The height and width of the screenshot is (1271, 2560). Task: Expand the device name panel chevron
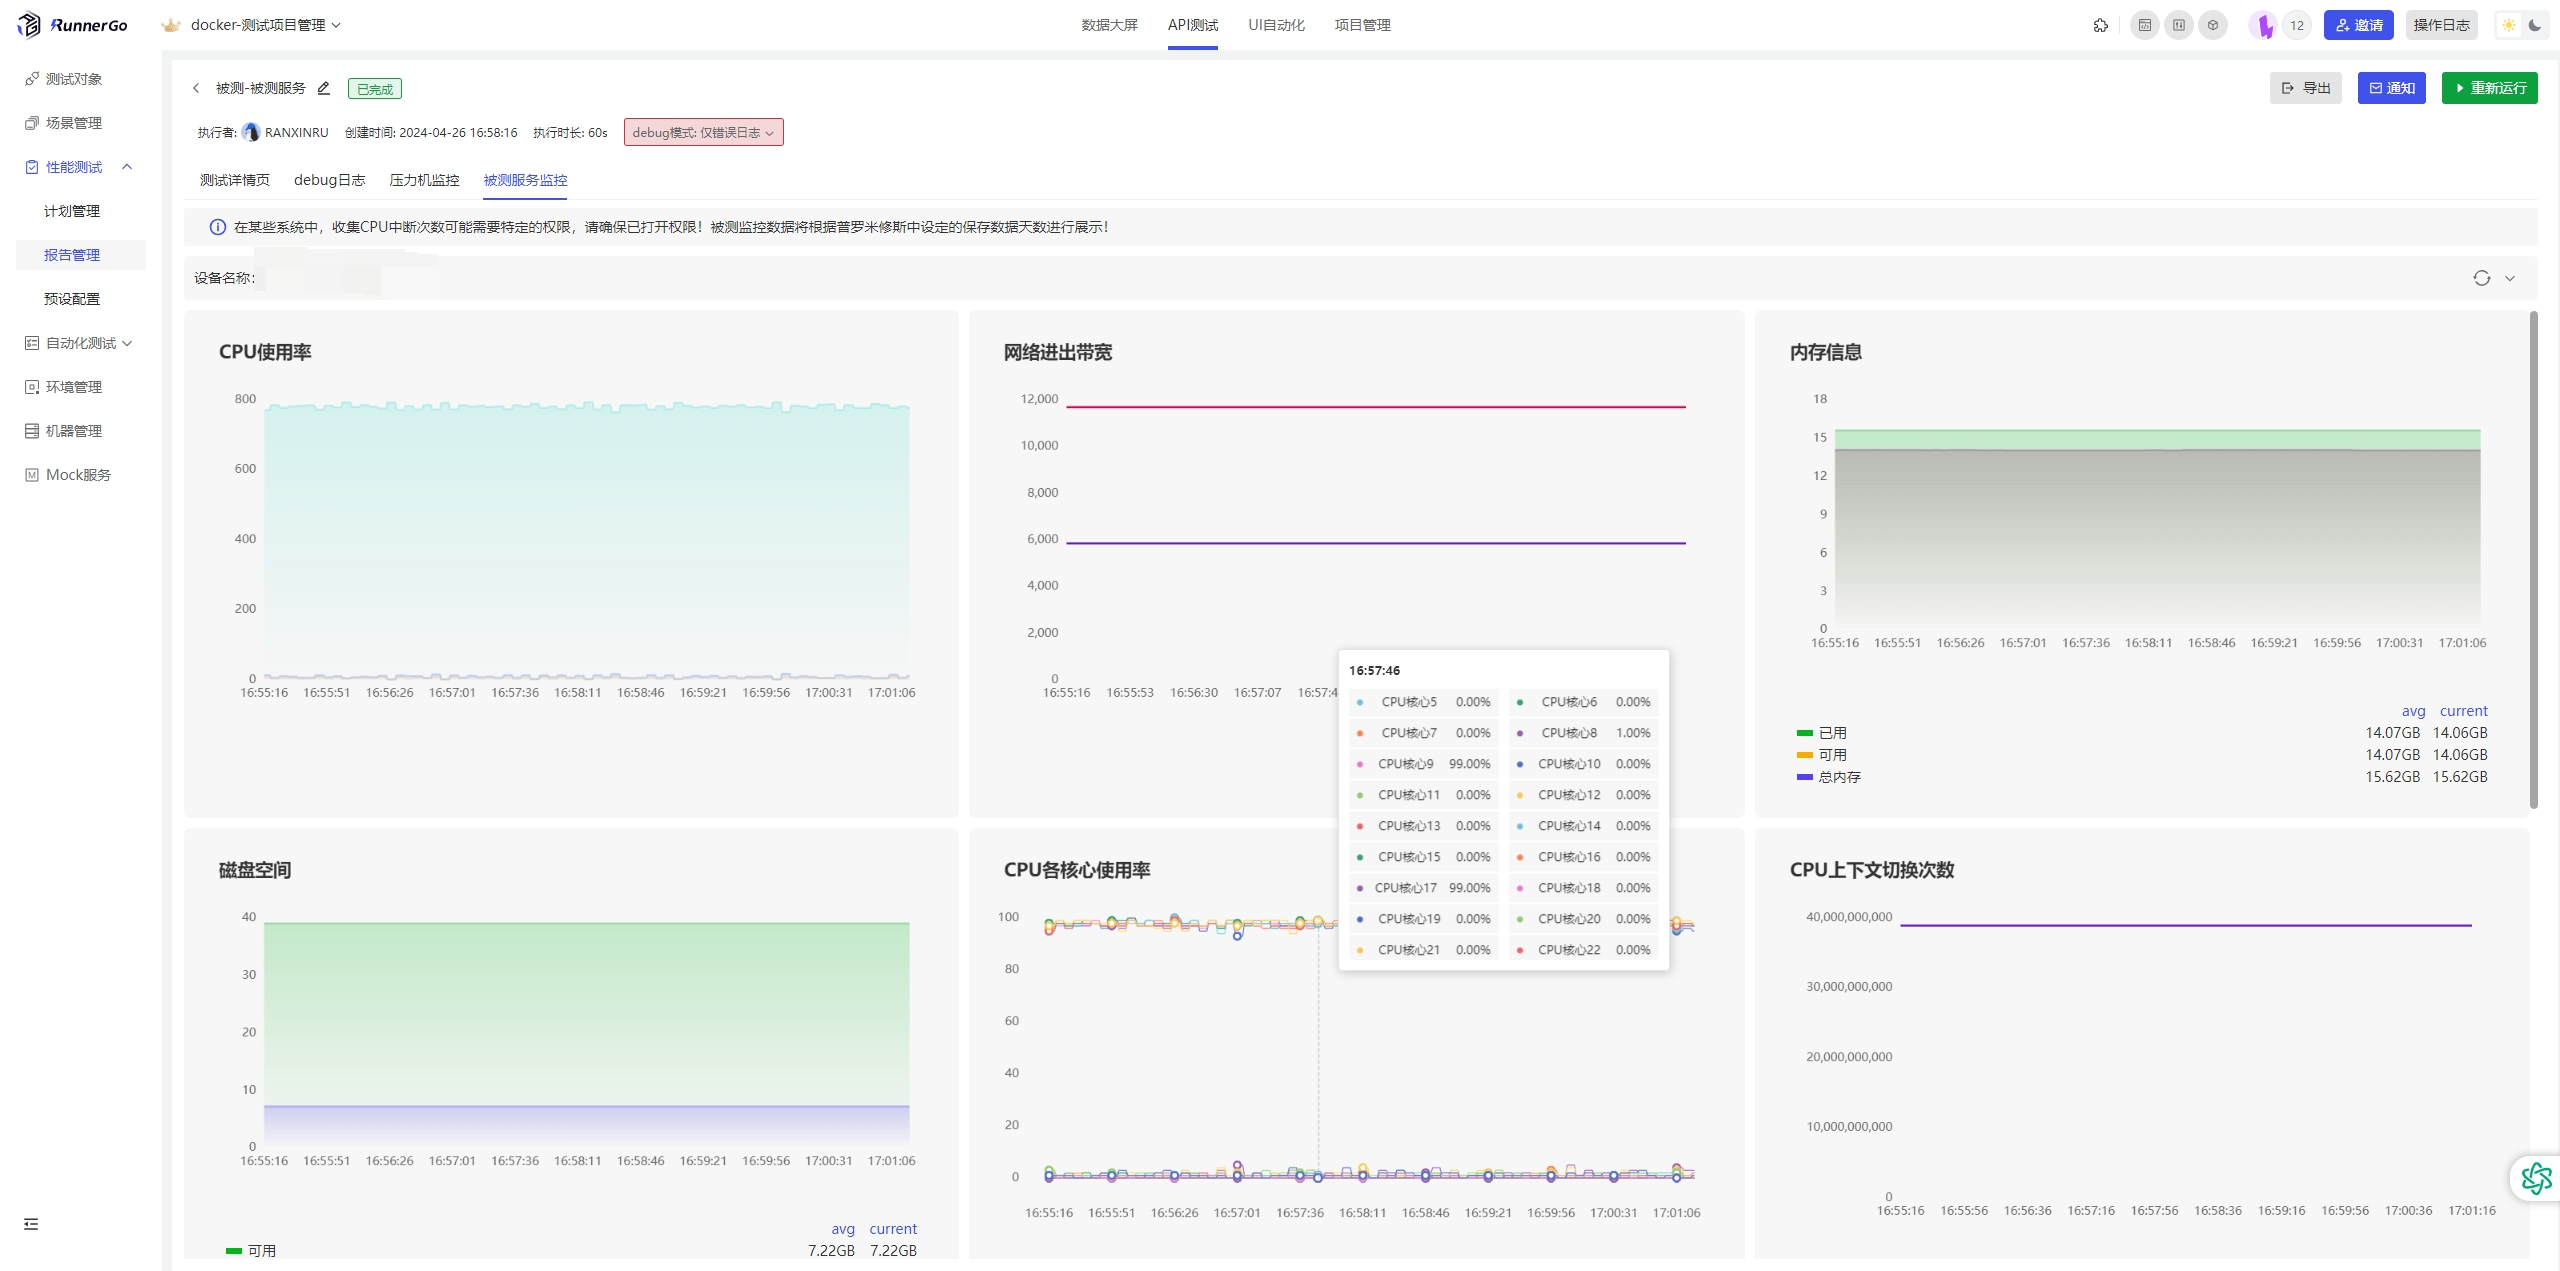tap(2509, 278)
